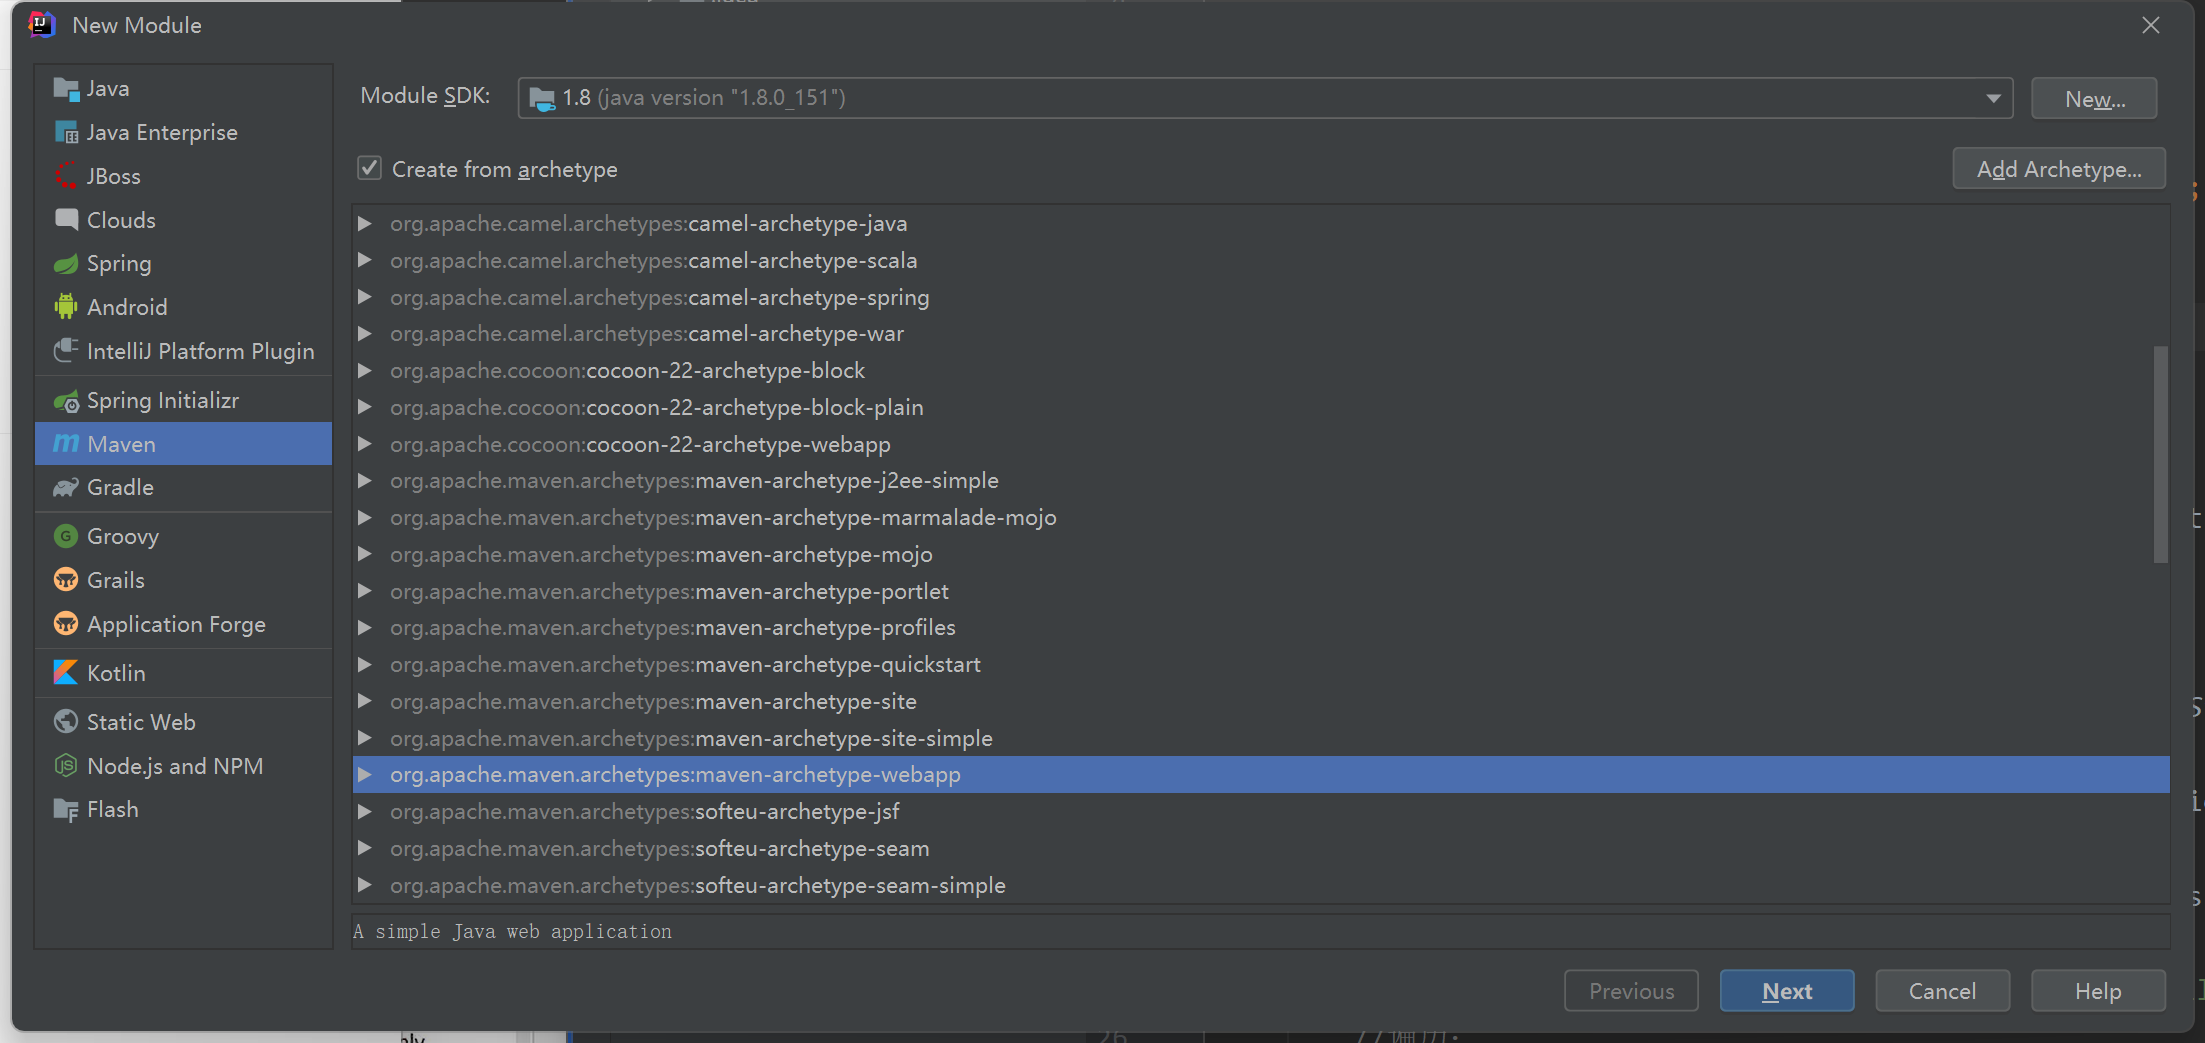Screen dimensions: 2205x1043
Task: Click the Application Forge icon
Action: pos(66,624)
